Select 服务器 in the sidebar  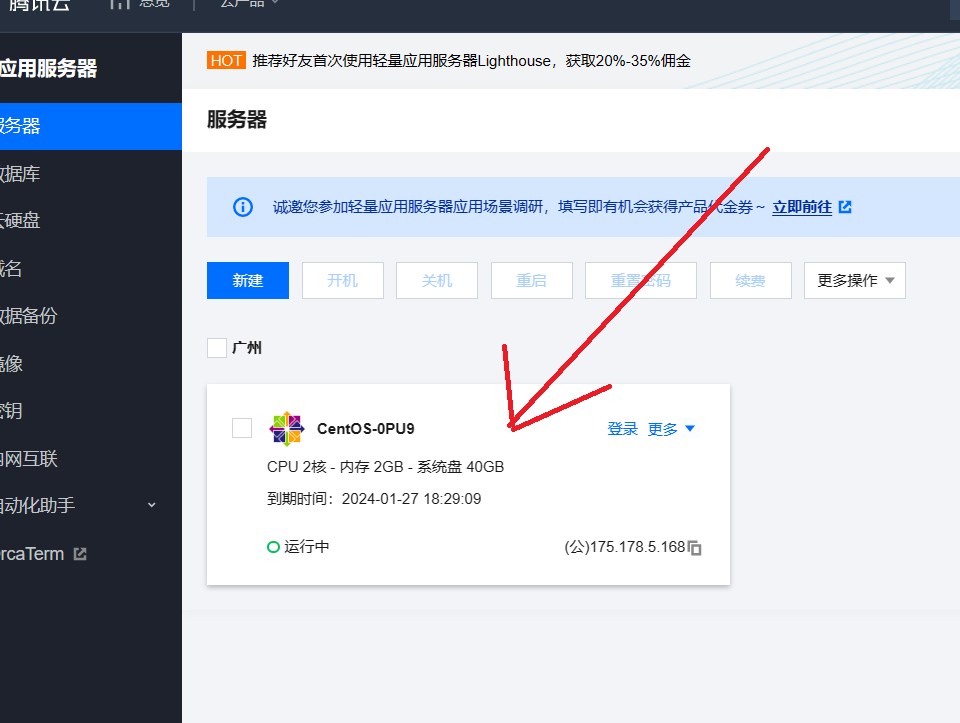tap(91, 126)
